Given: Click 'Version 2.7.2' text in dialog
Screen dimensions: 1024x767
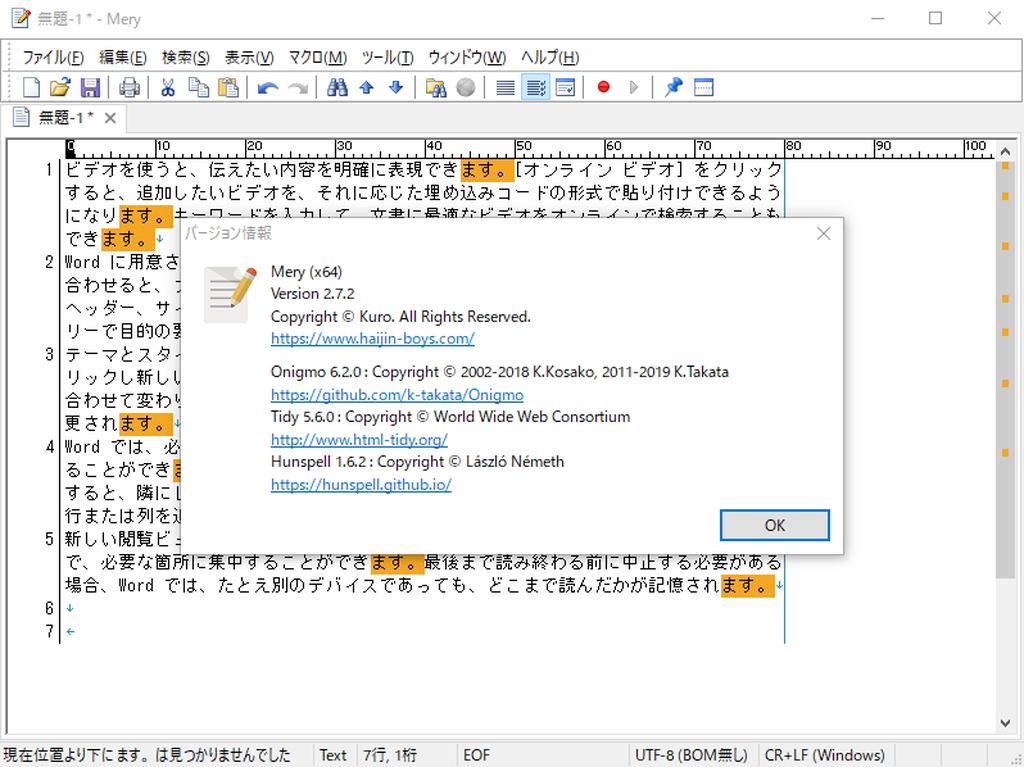Looking at the screenshot, I should [x=312, y=293].
